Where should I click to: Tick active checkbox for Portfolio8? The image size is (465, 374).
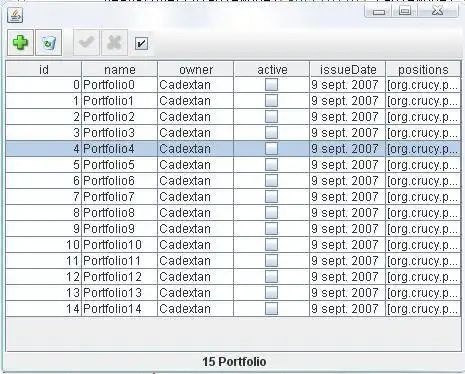coord(271,213)
